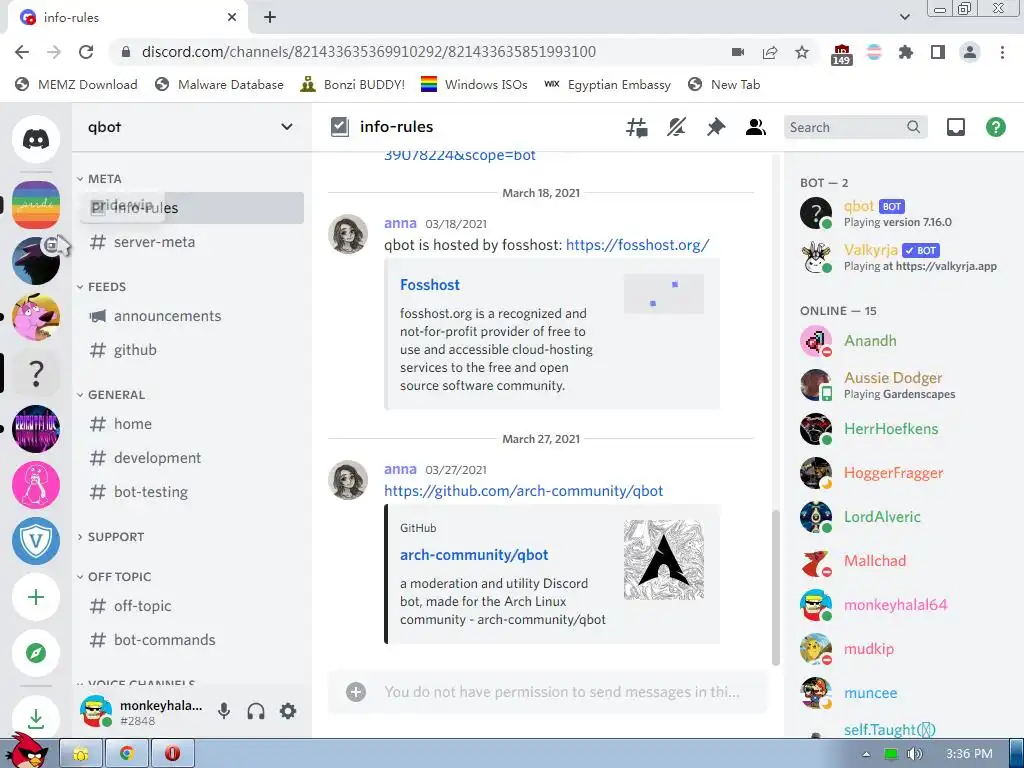Open Explore Public Servers compass icon

pos(36,653)
